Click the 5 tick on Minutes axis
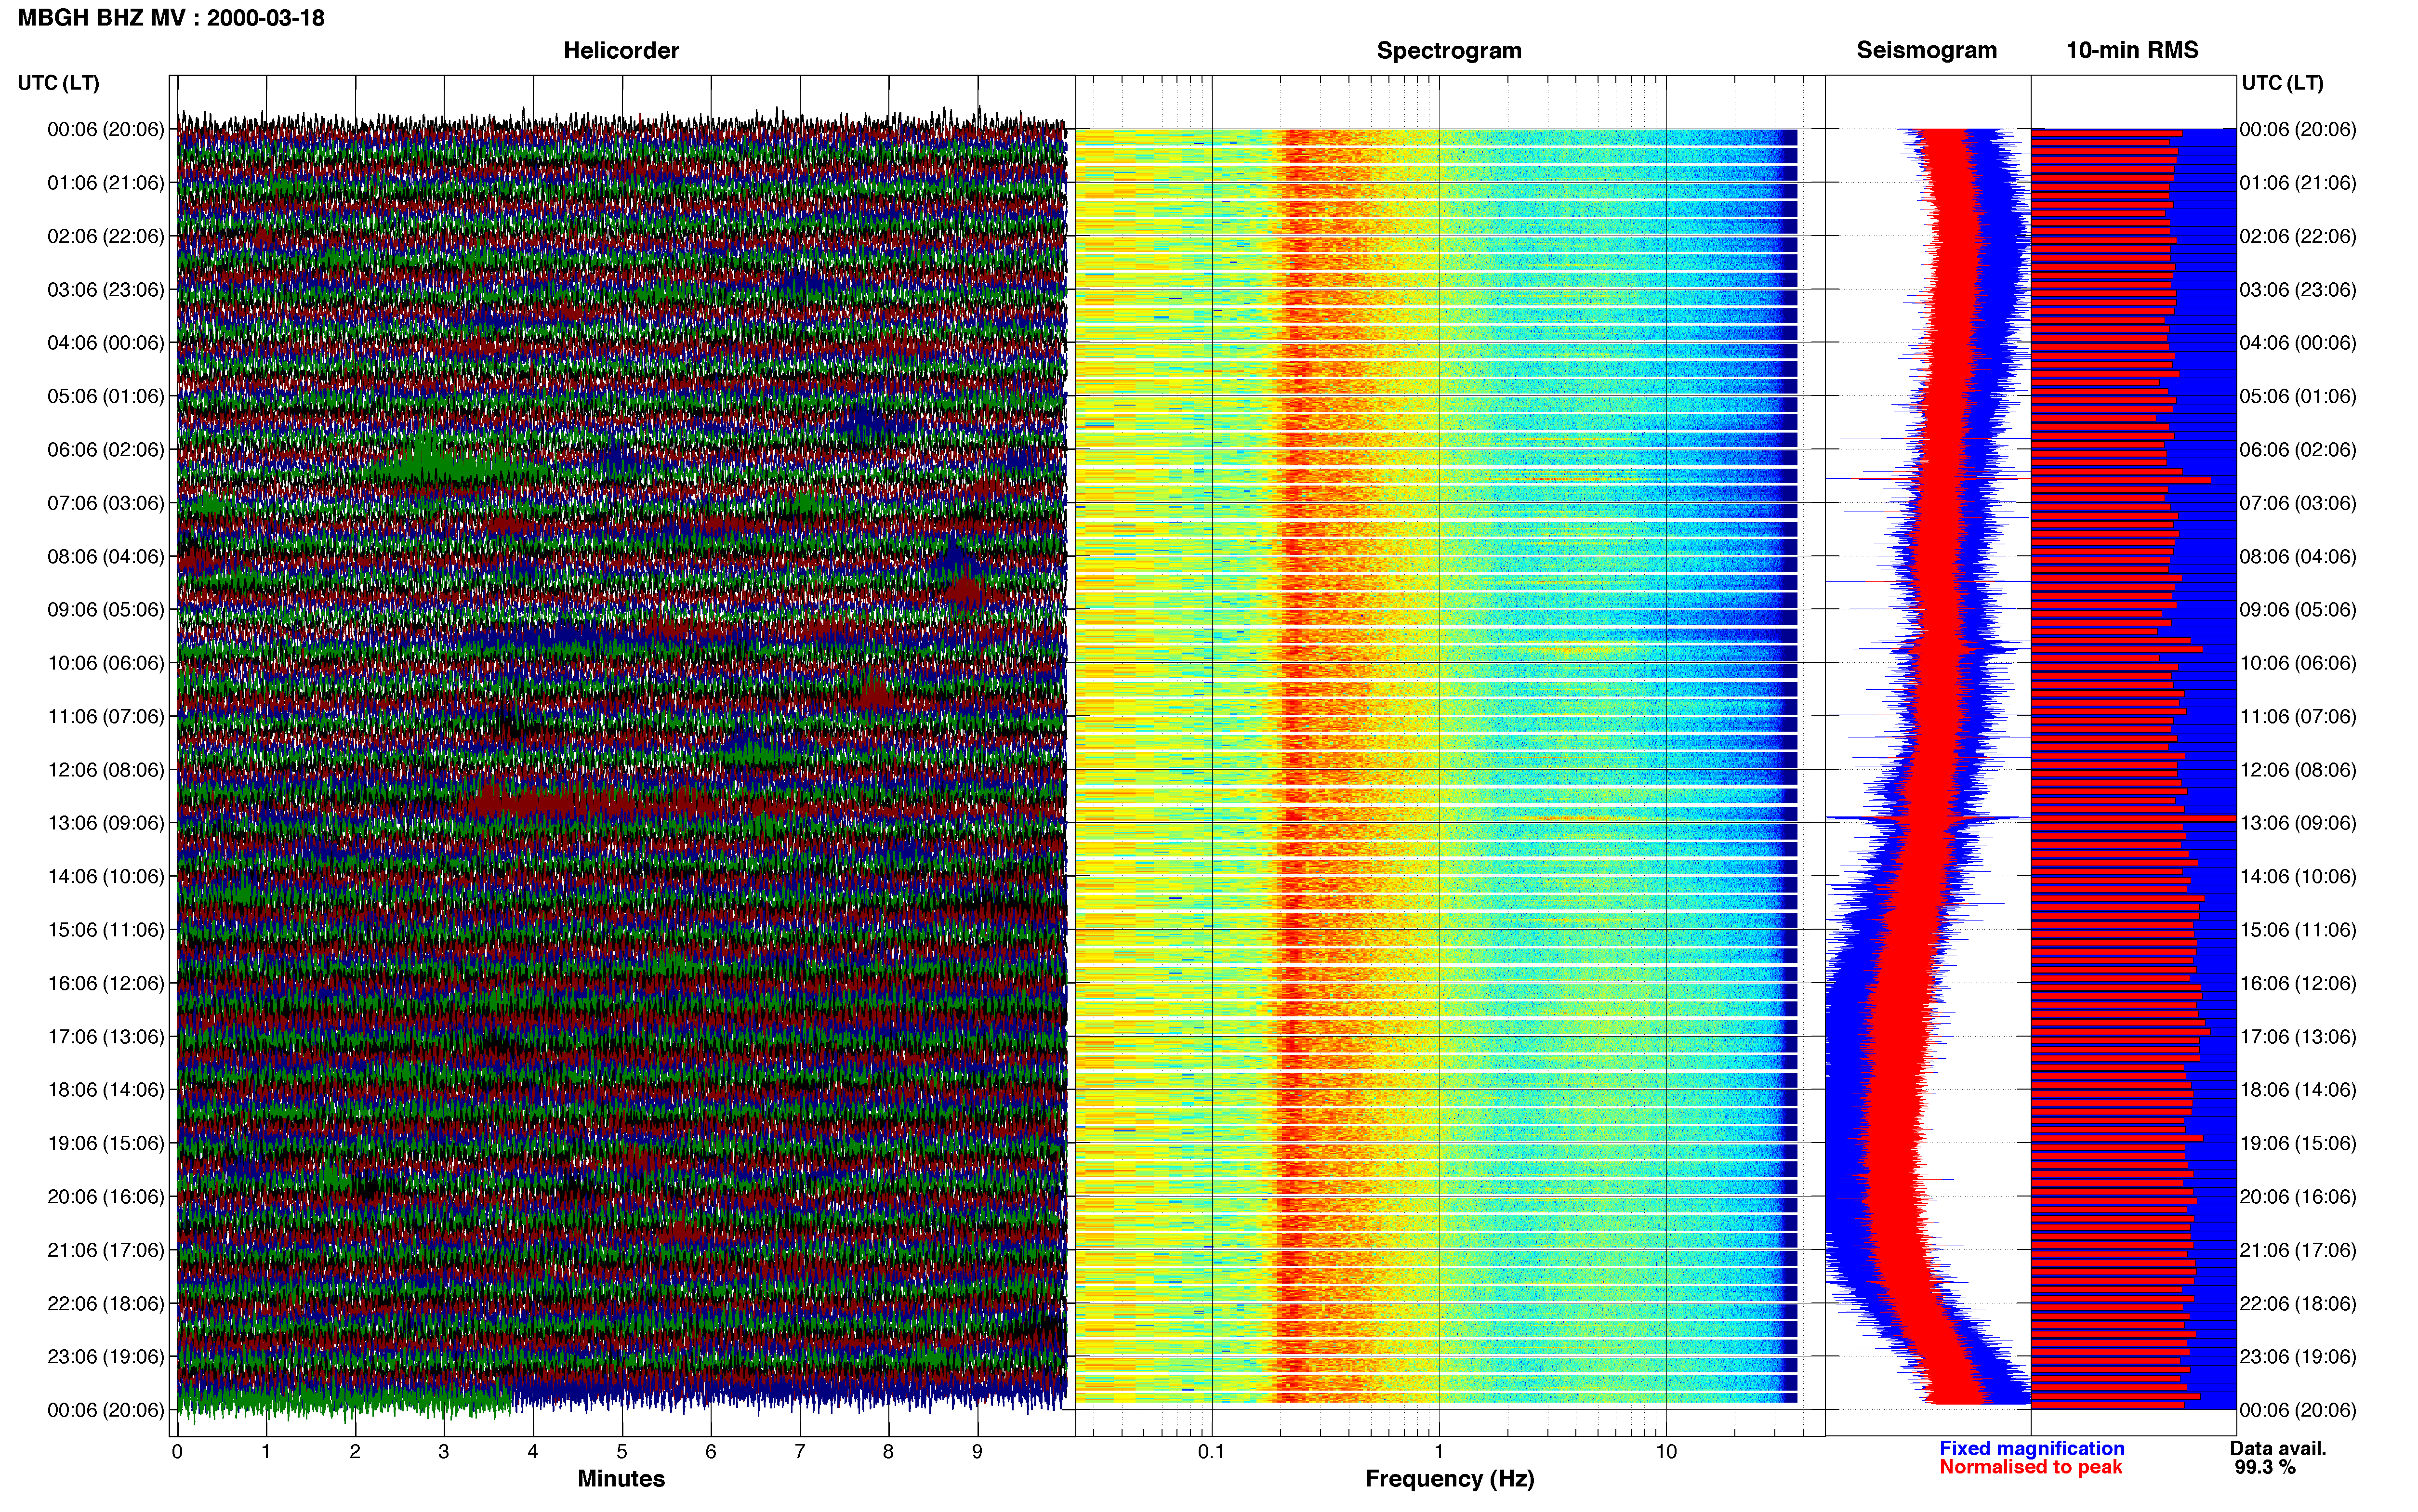This screenshot has width=2418, height=1512. [x=622, y=1451]
